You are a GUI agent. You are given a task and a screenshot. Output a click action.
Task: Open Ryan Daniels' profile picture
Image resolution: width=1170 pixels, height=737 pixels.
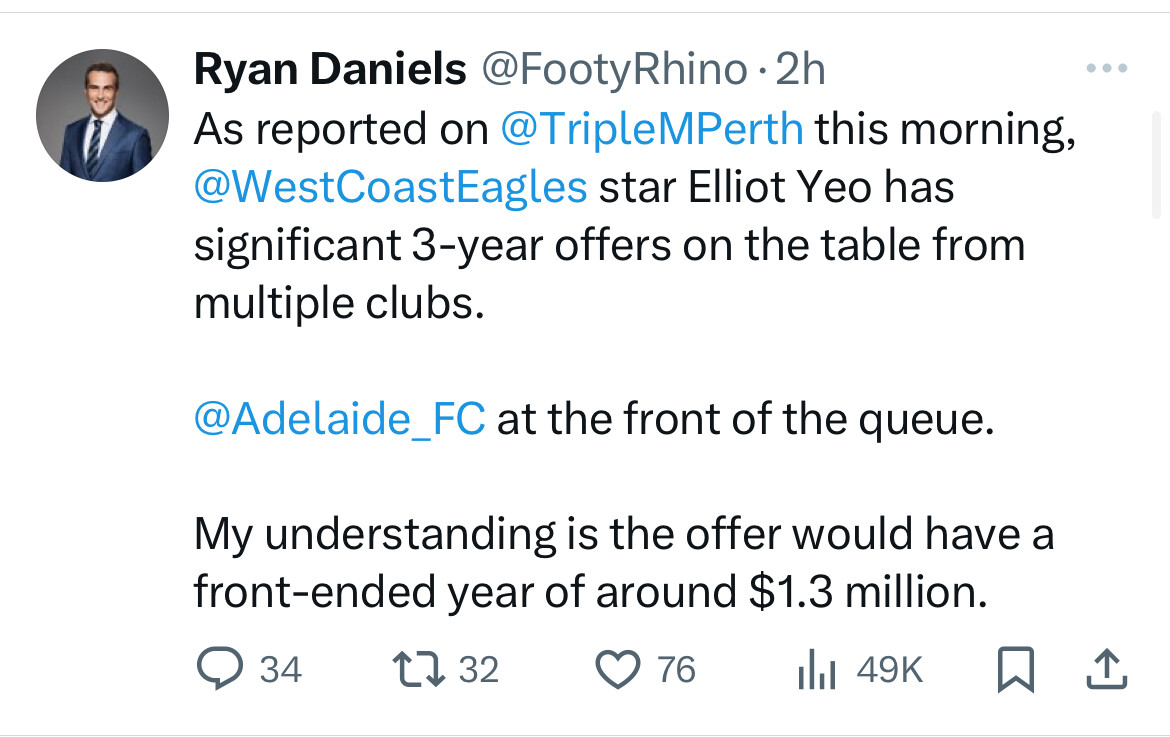pos(102,115)
